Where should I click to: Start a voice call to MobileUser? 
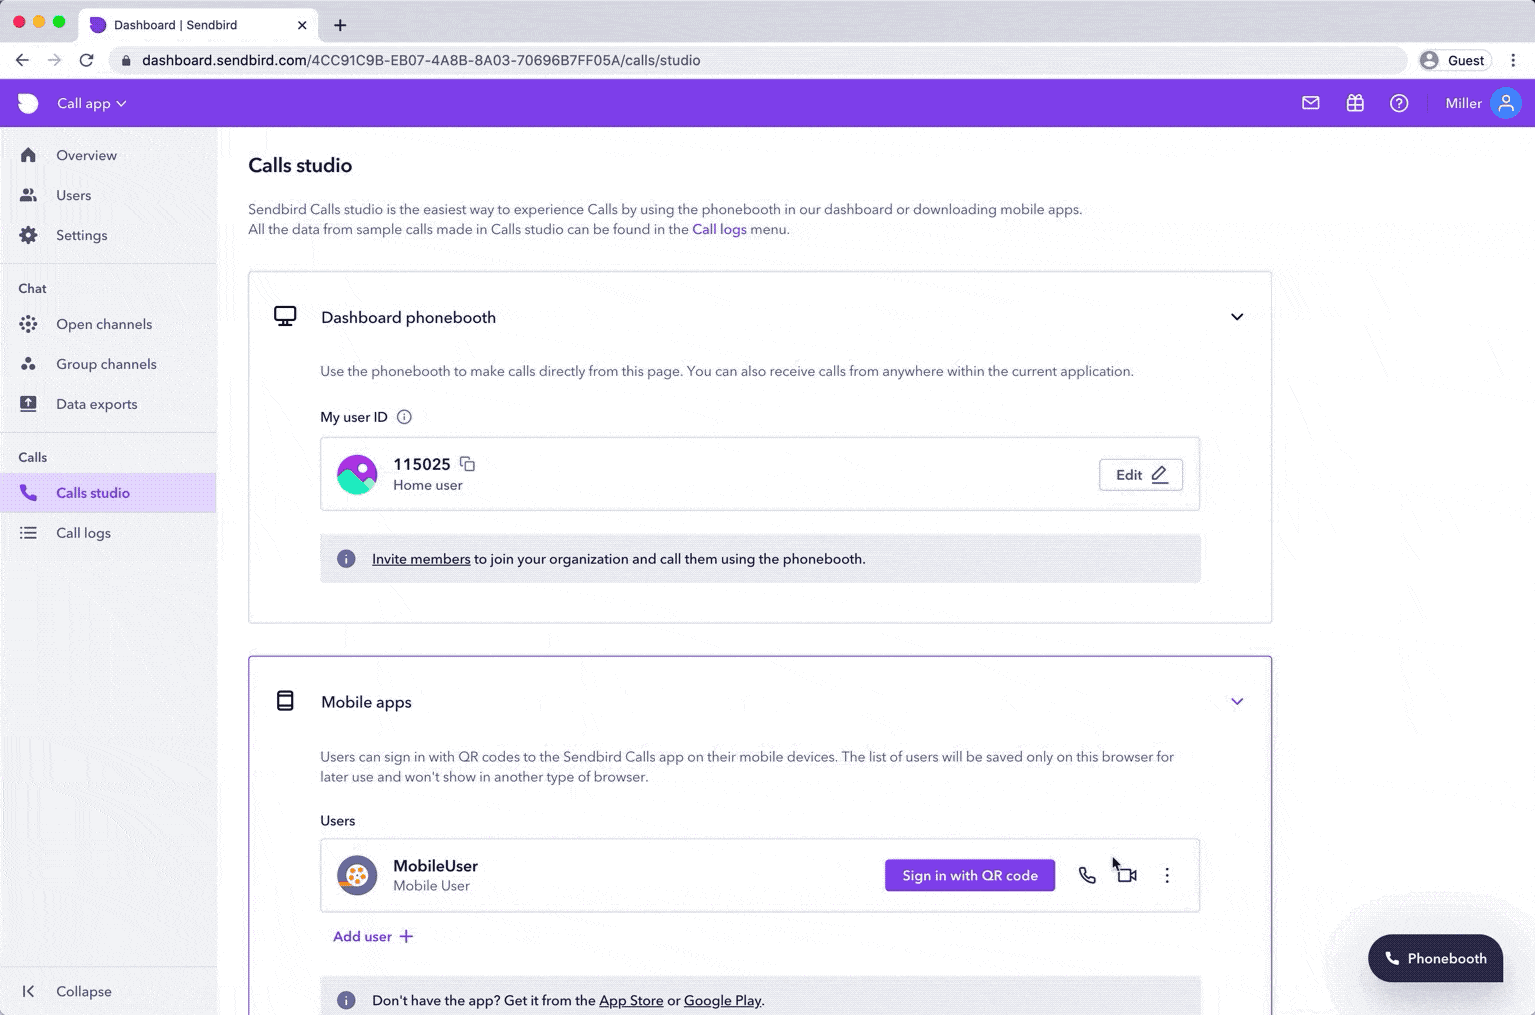[1087, 876]
